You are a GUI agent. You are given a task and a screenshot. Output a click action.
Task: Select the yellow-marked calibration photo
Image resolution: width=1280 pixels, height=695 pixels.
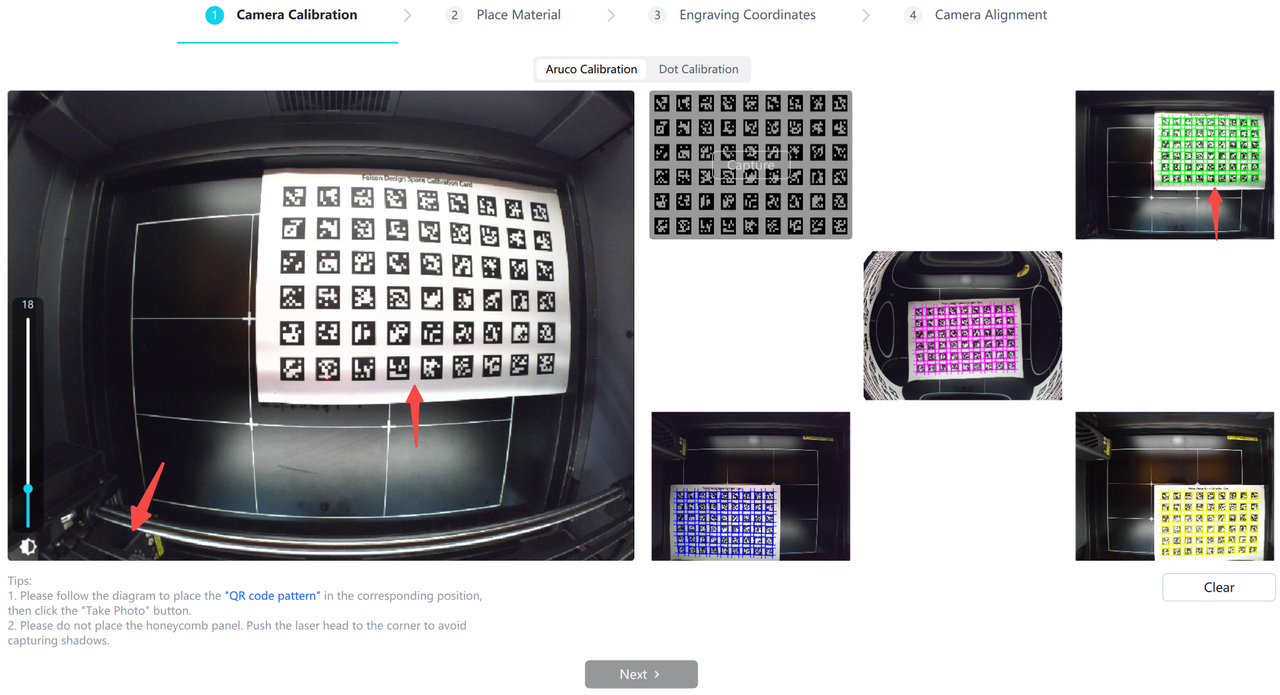[1174, 486]
